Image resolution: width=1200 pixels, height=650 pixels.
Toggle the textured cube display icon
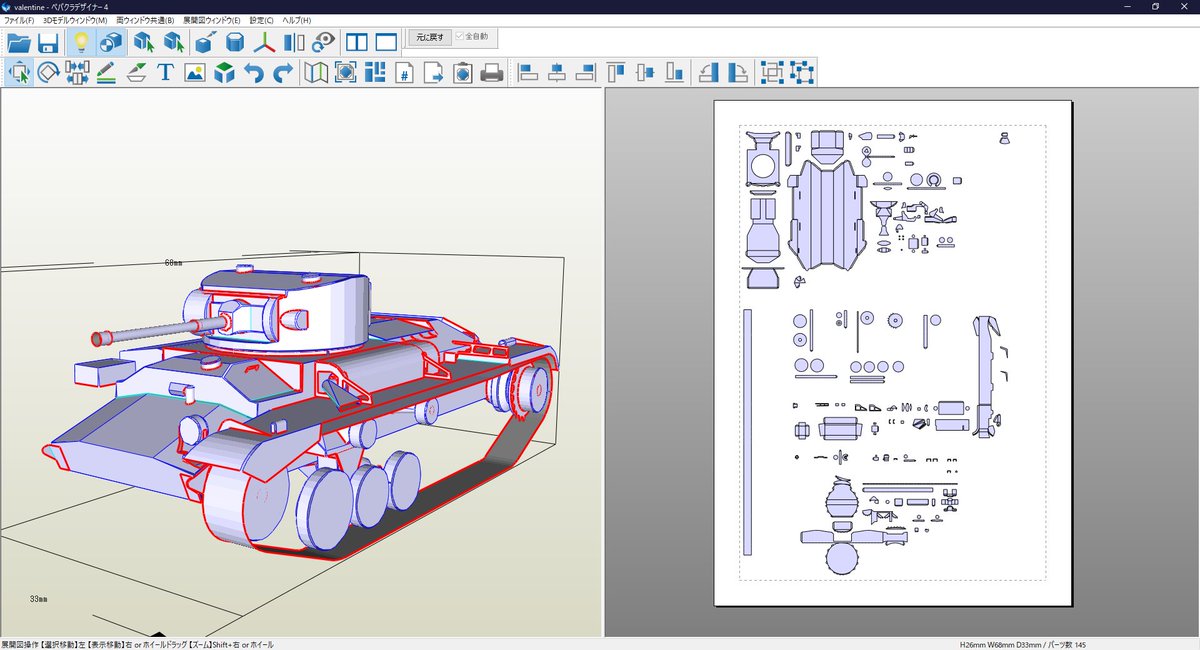(x=110, y=43)
